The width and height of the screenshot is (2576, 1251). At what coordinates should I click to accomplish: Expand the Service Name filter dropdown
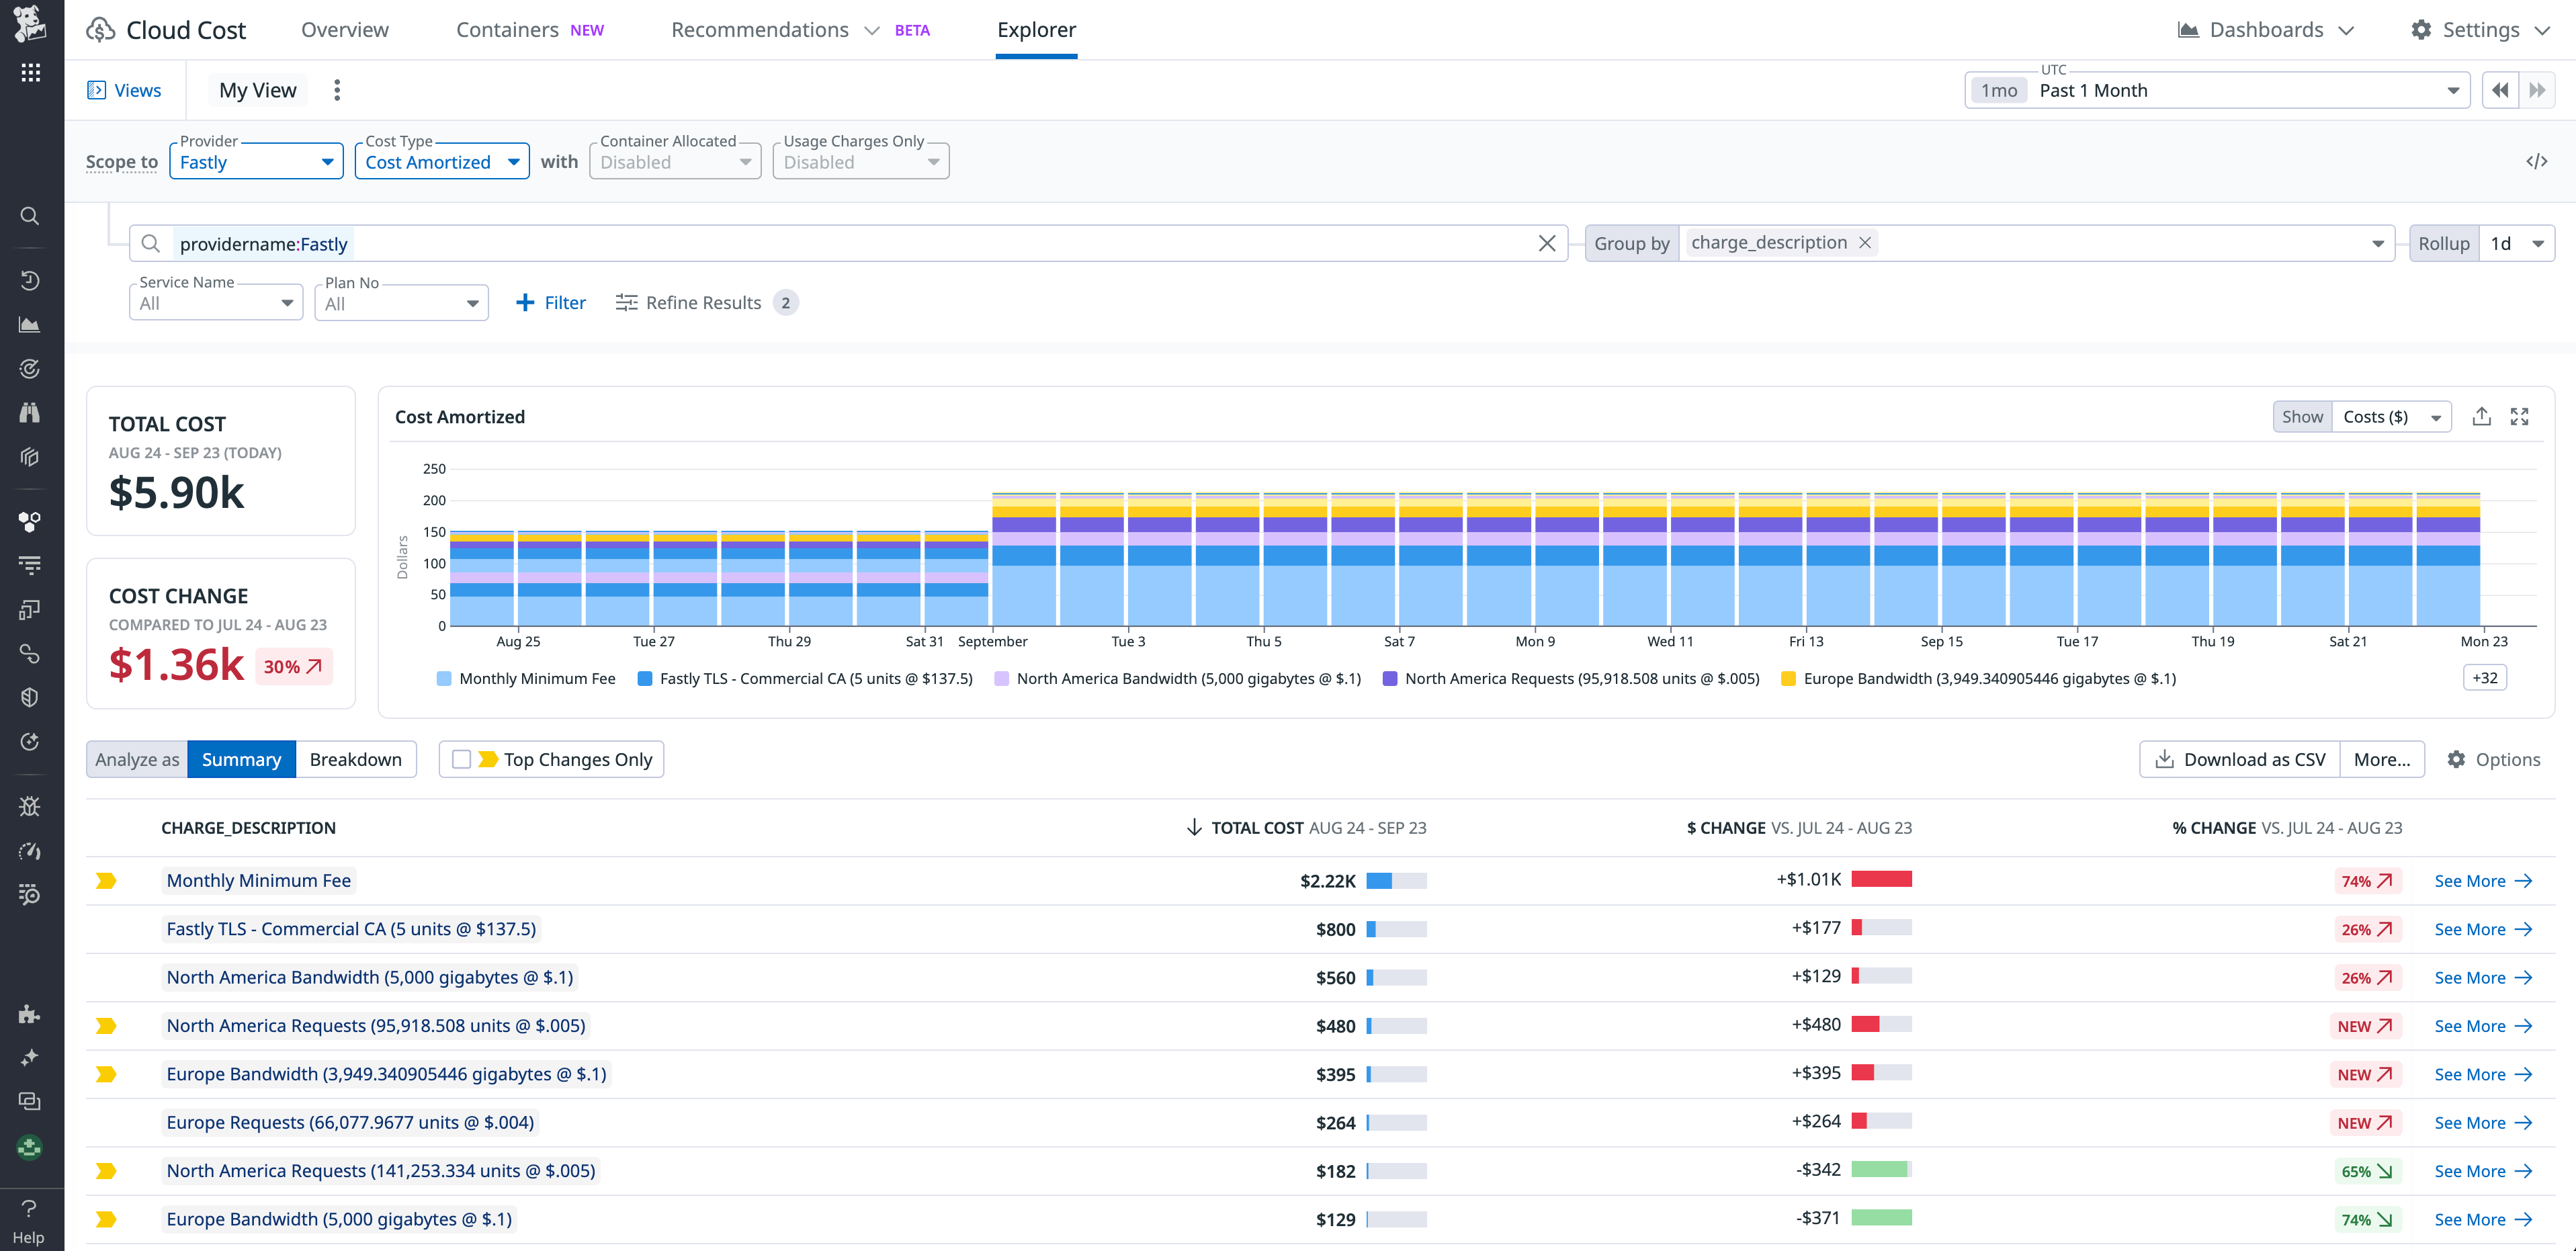click(215, 302)
